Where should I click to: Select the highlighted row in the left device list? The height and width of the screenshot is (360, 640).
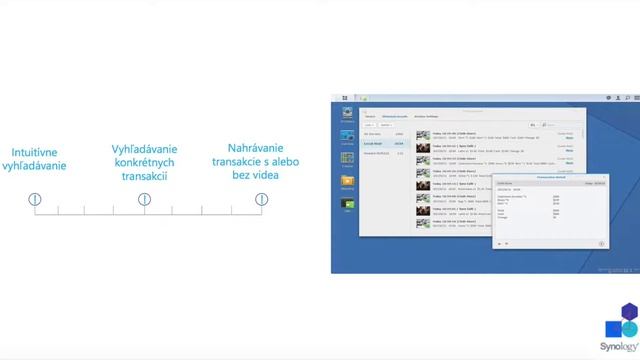[x=384, y=144]
